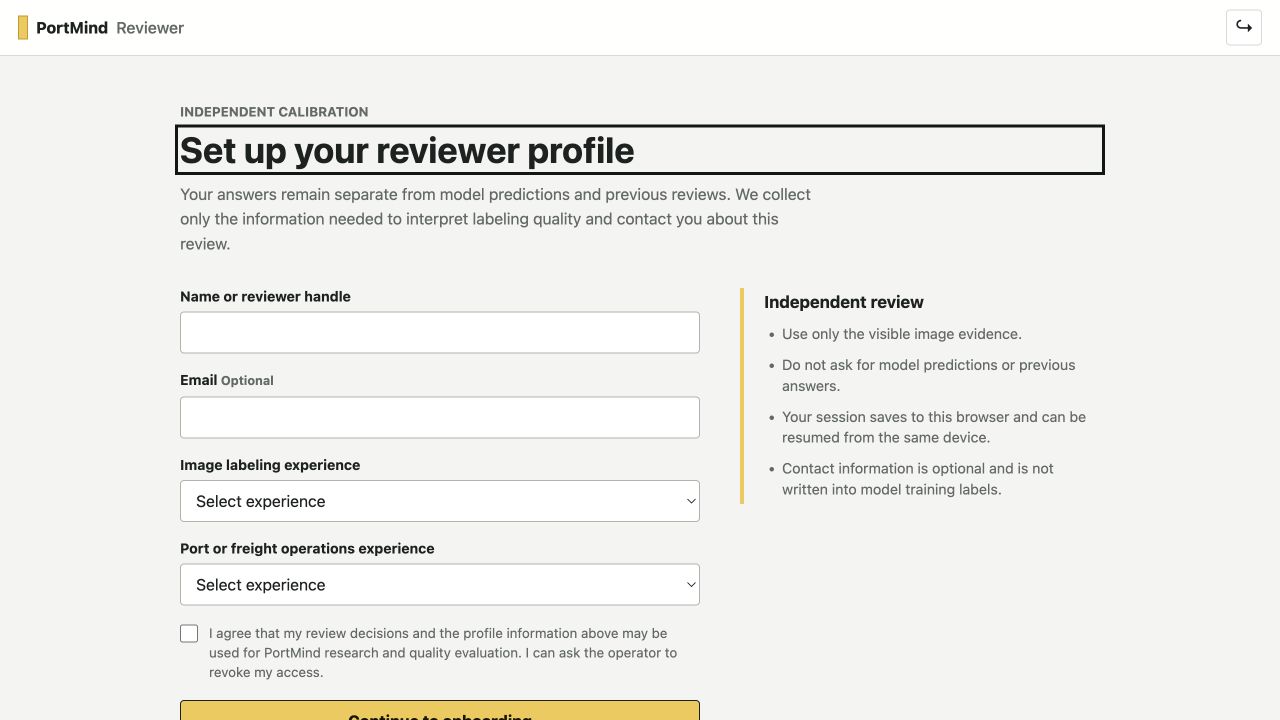Focus the Email input field
The image size is (1280, 720).
tap(440, 417)
